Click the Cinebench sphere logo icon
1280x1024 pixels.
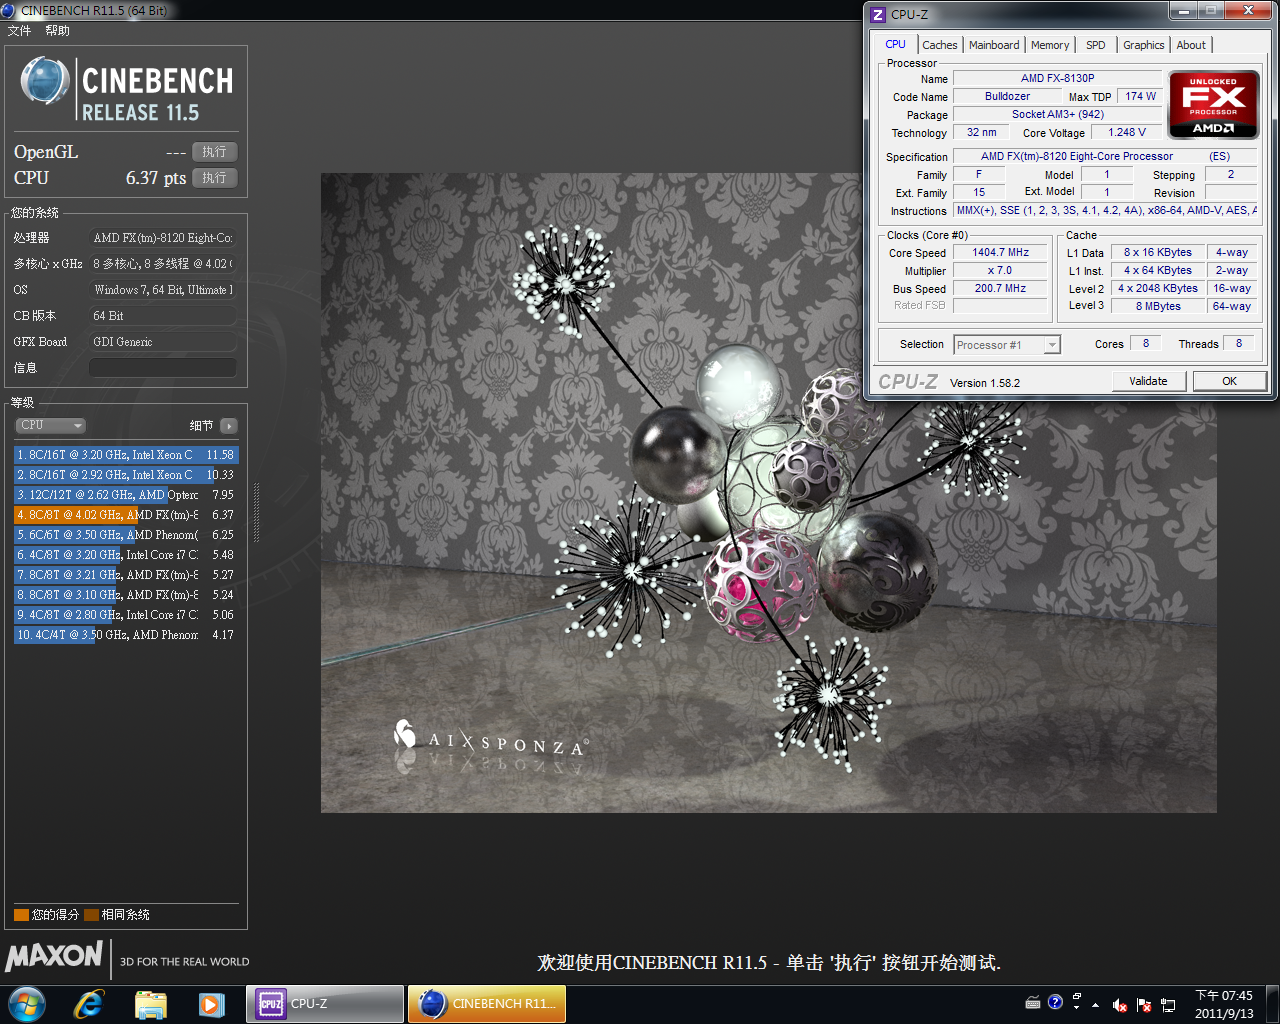click(45, 81)
